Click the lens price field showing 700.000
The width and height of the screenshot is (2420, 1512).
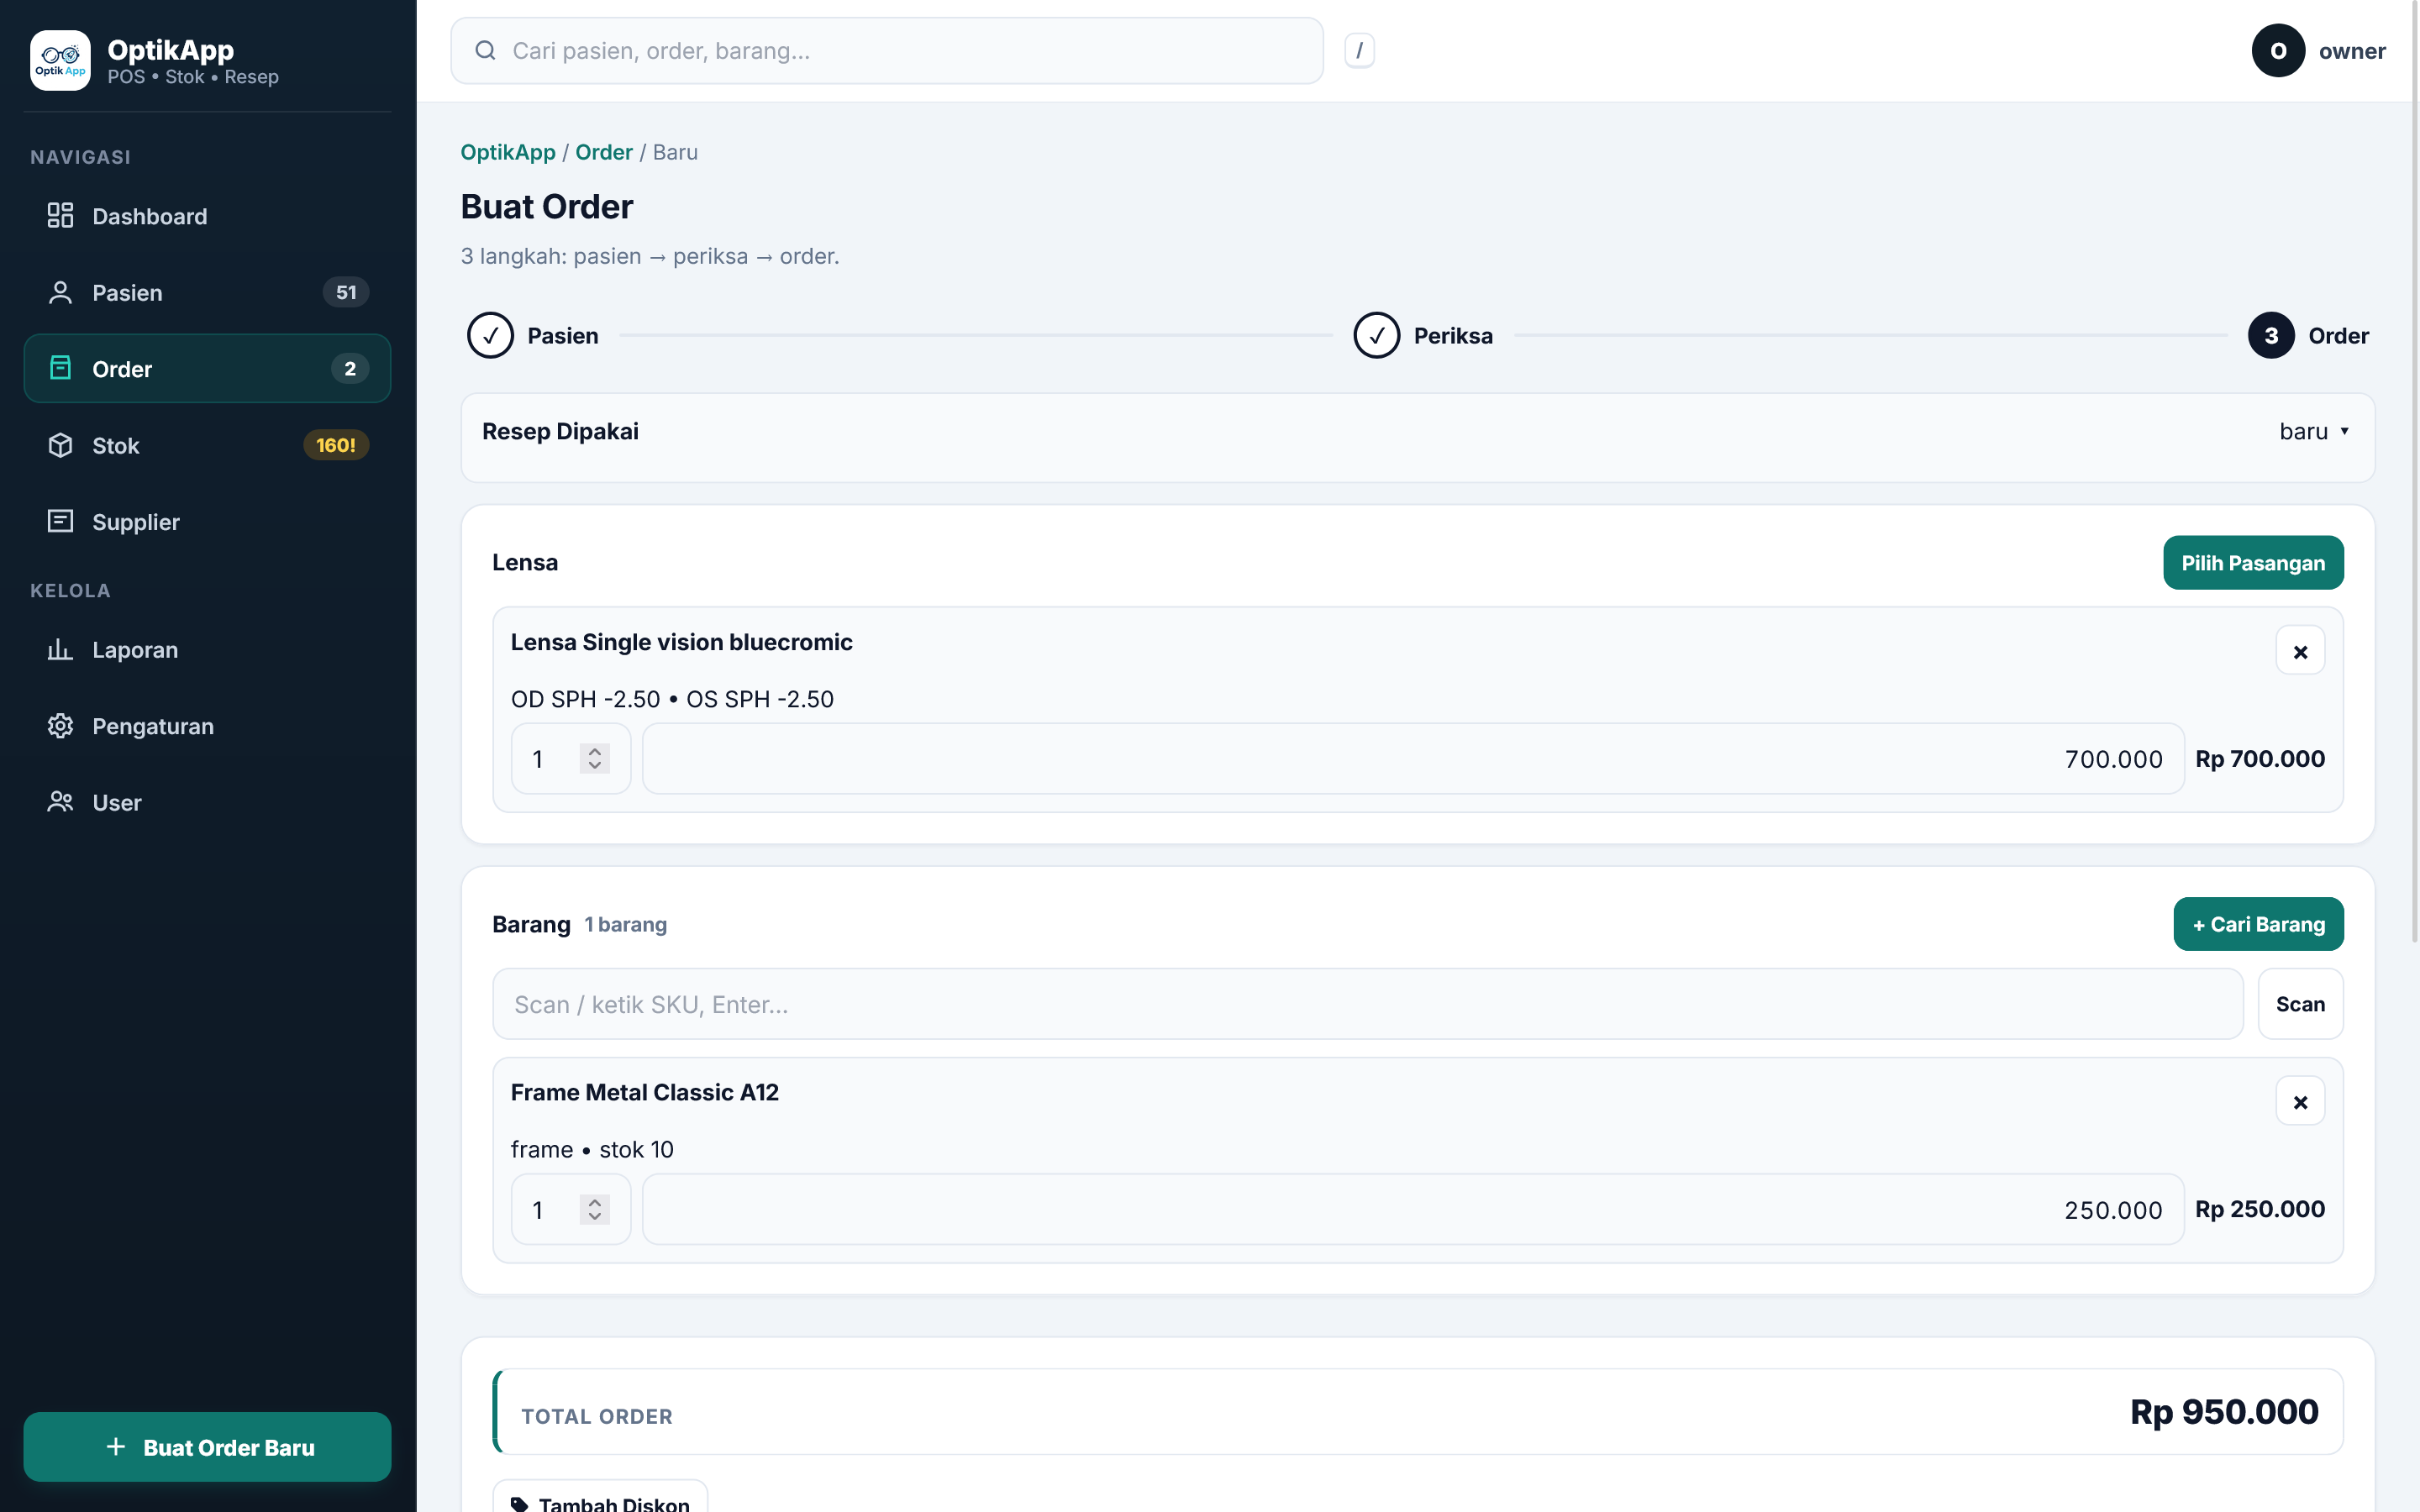(1413, 759)
